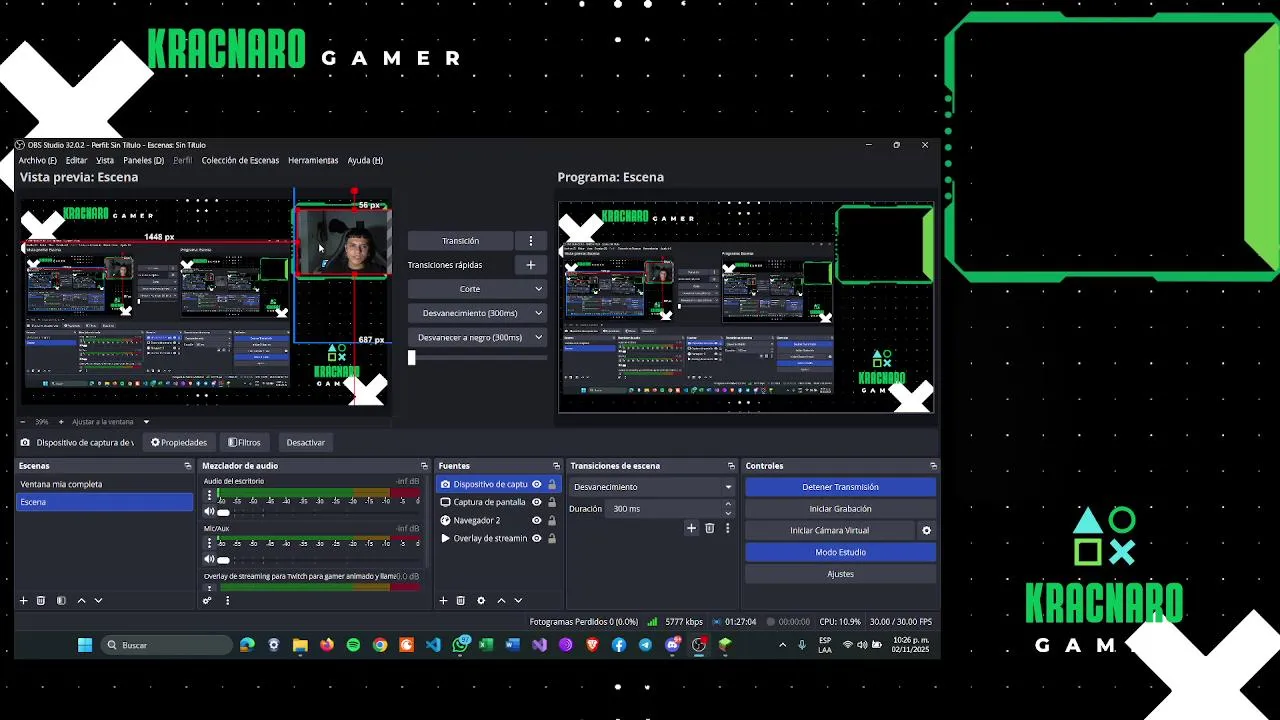Pop out the Controles dock

933,466
